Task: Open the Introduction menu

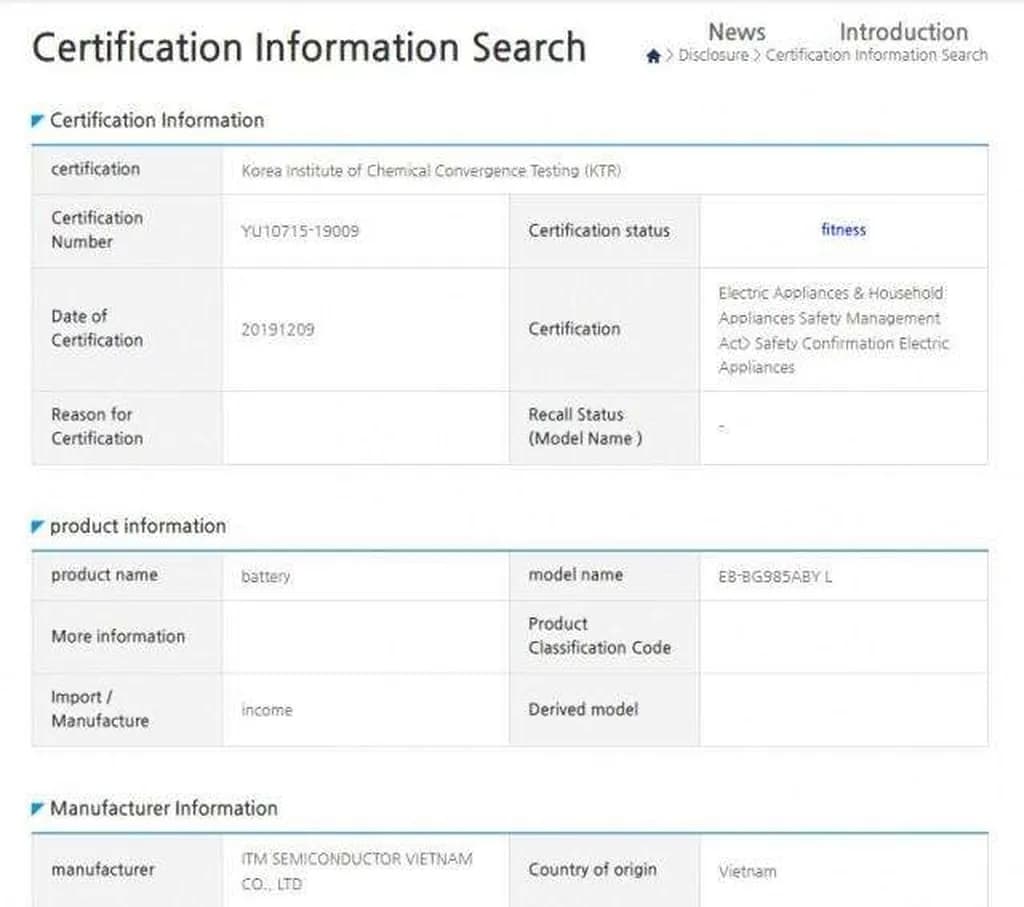Action: point(903,32)
